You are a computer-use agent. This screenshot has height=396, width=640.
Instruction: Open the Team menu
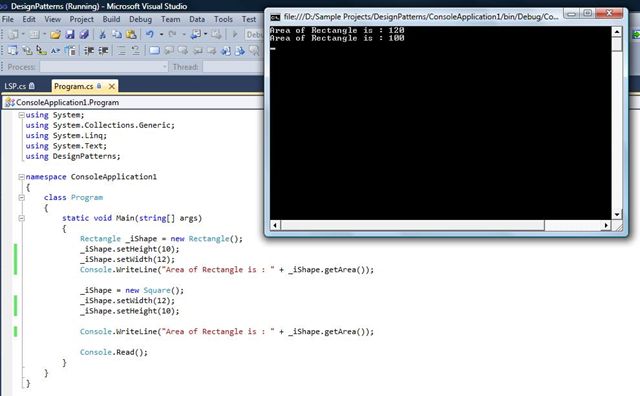[171, 19]
